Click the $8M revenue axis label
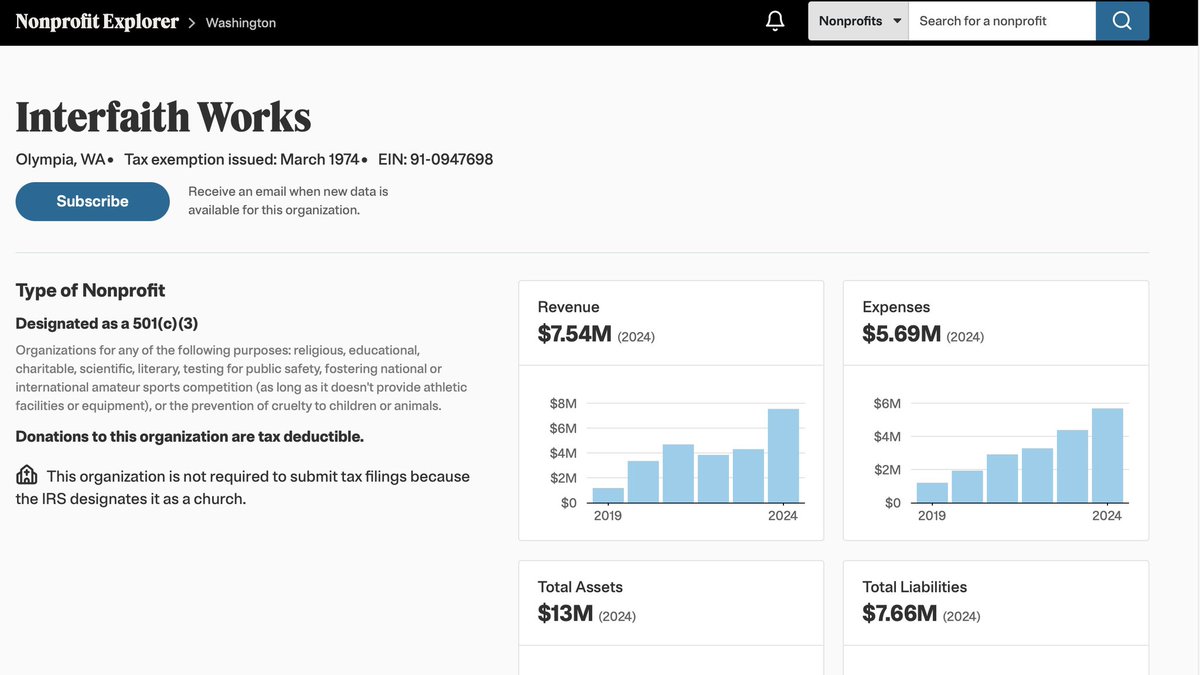1200x675 pixels. click(x=563, y=403)
